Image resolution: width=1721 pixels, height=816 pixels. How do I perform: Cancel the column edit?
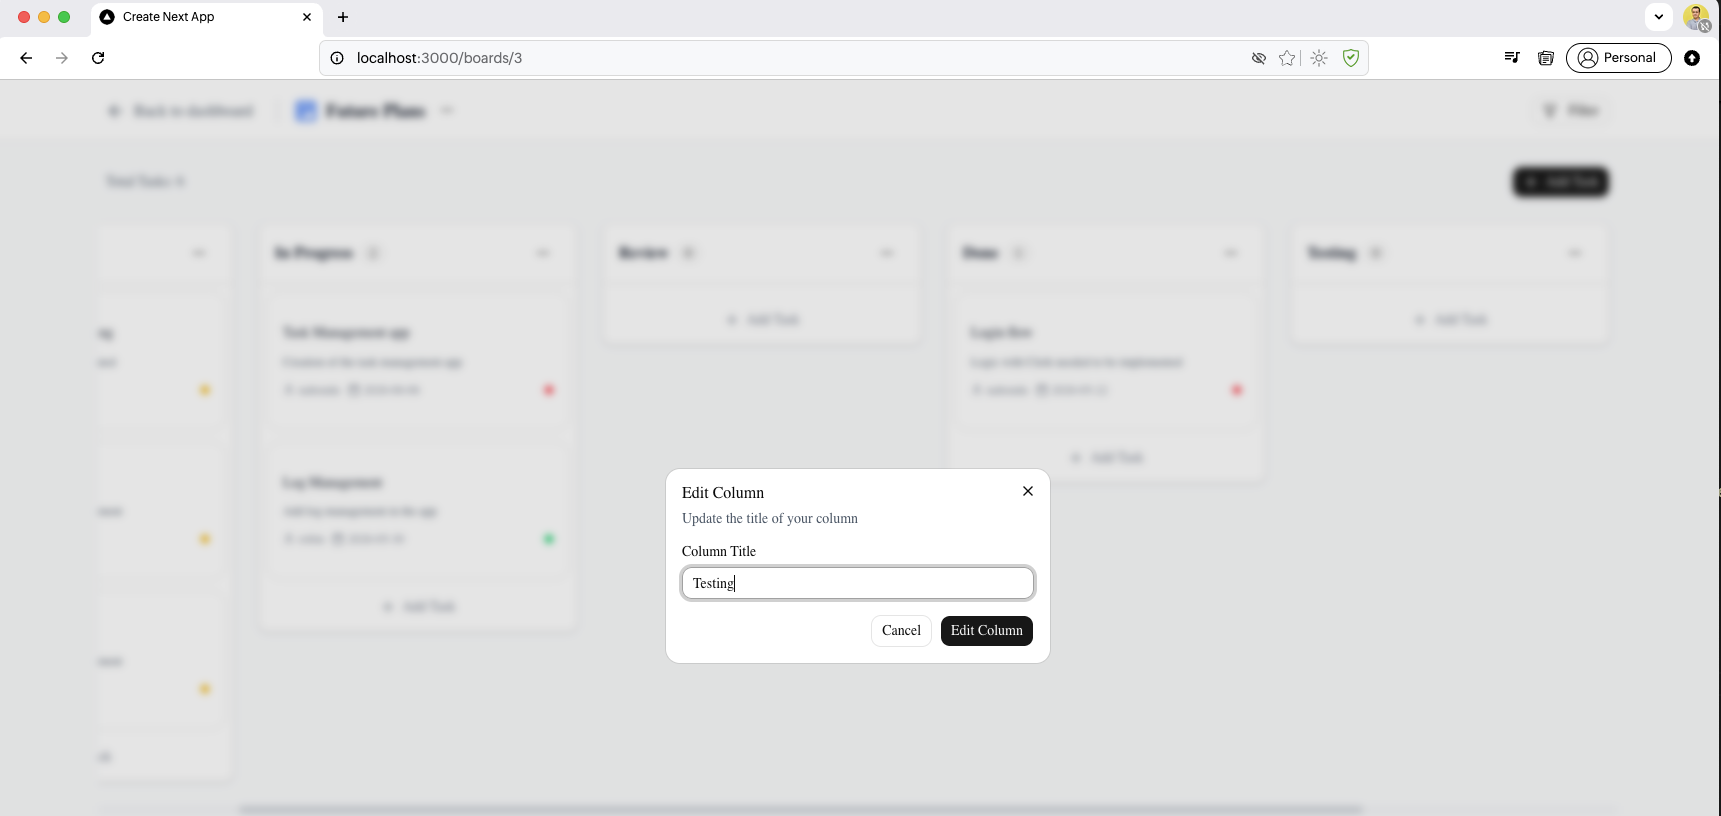click(x=901, y=631)
